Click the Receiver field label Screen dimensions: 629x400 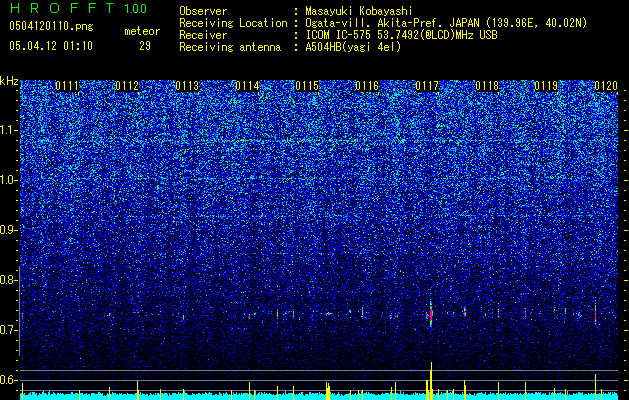point(203,35)
